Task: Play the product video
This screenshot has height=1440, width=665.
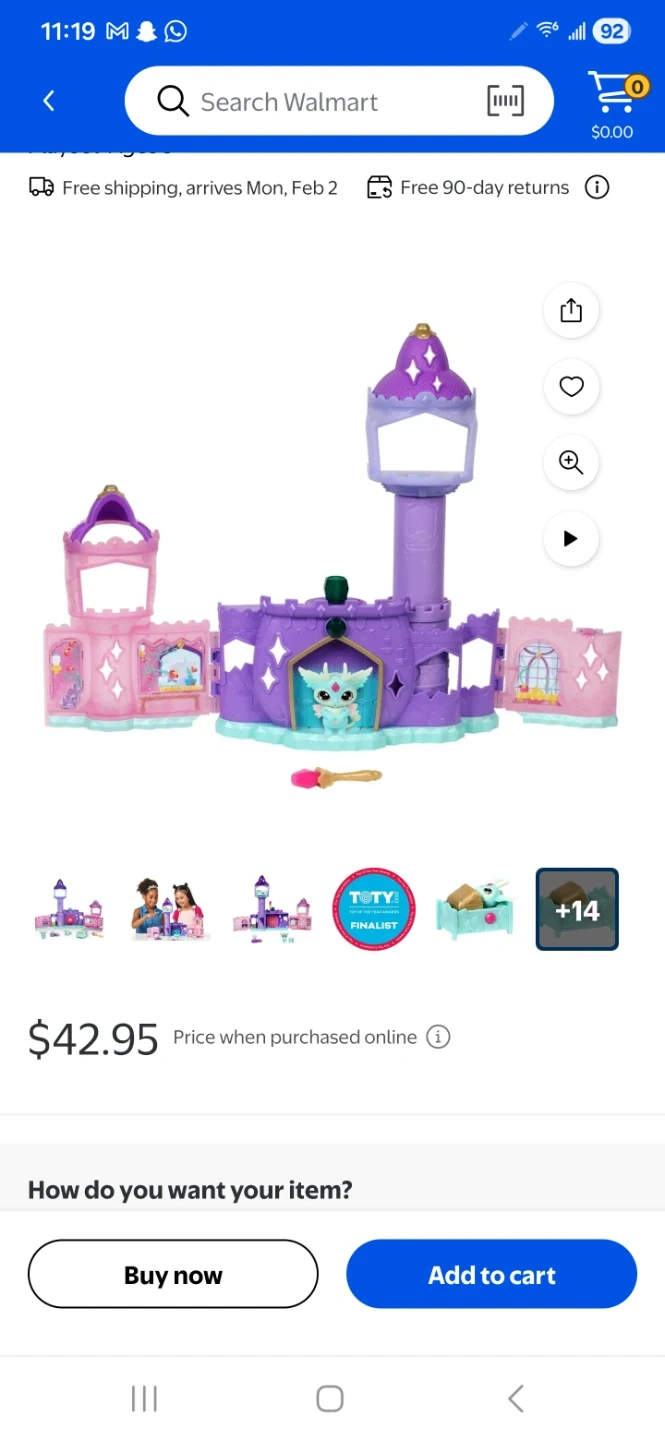Action: tap(571, 539)
